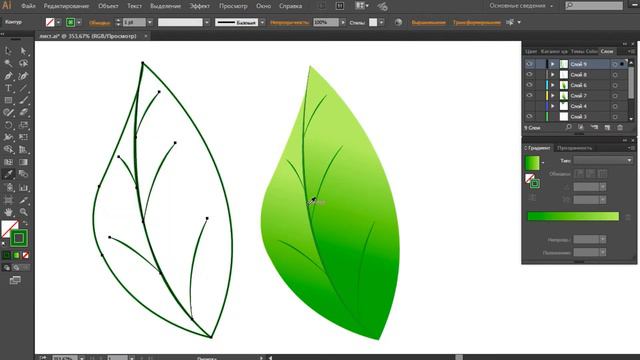This screenshot has height=360, width=640.
Task: Switch to the Цвет panel tab
Action: pyautogui.click(x=531, y=51)
